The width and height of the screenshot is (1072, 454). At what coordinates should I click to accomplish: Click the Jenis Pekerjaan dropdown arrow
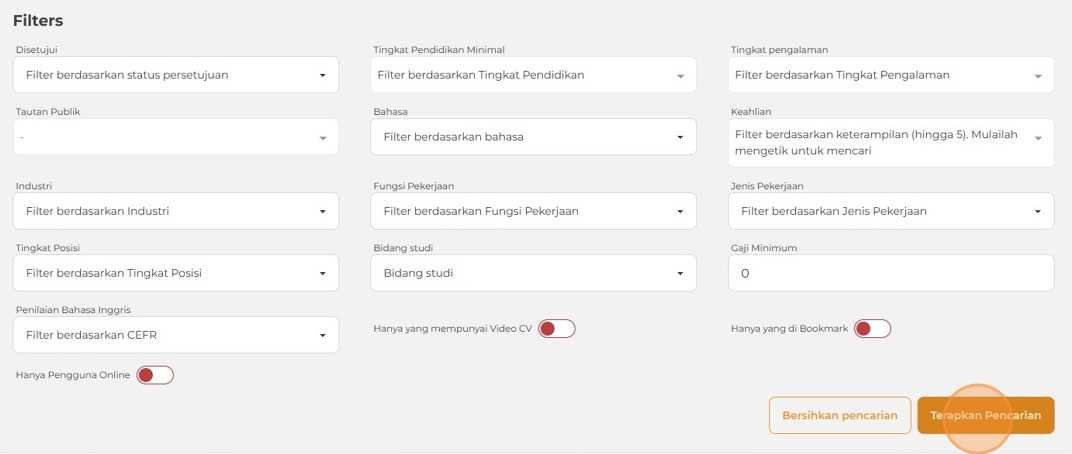1037,212
